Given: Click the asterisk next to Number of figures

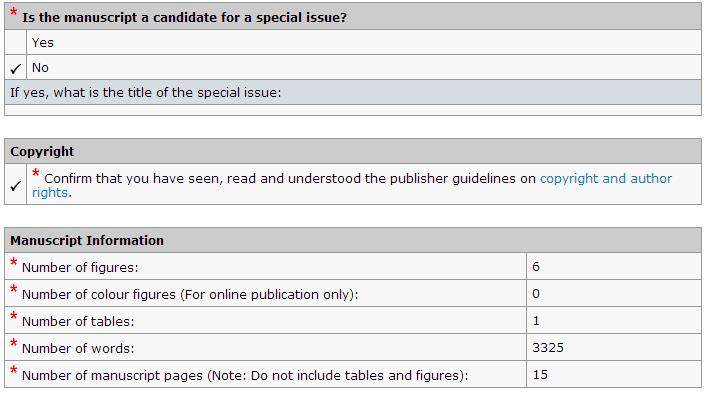Looking at the screenshot, I should pyautogui.click(x=14, y=263).
